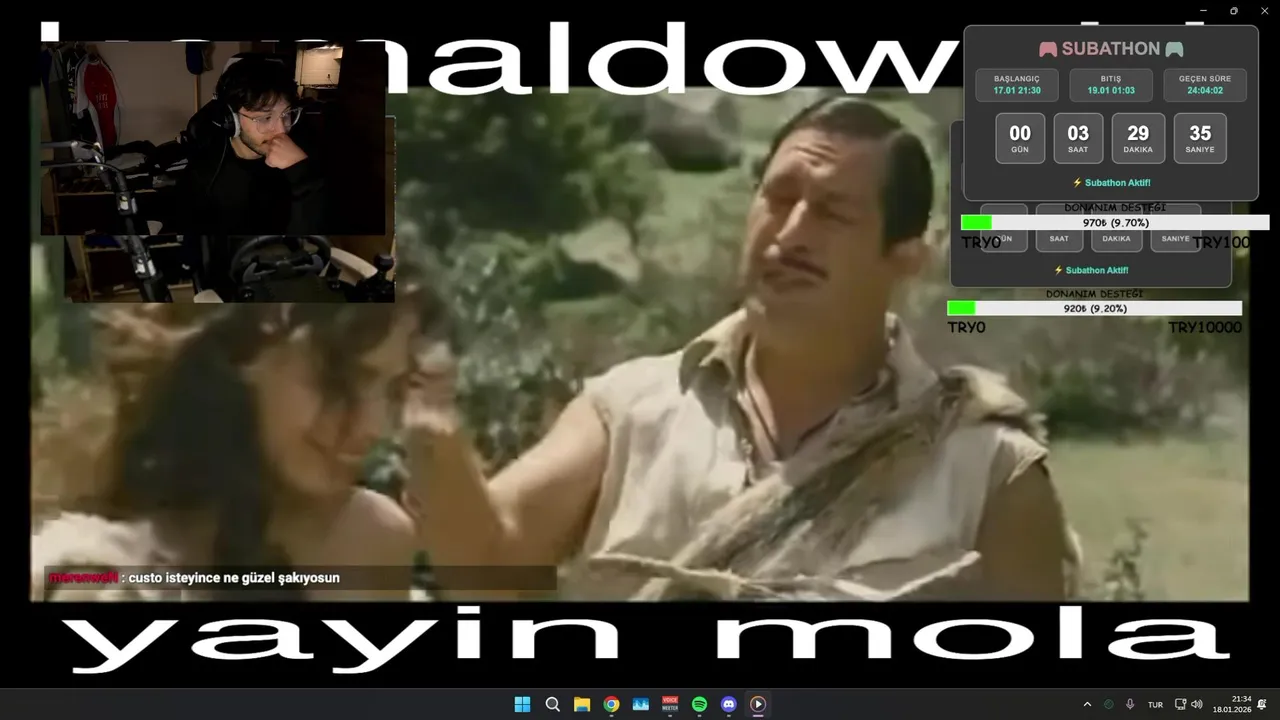This screenshot has height=720, width=1280.
Task: Click the lower DONANIM DESTEĞİ heading
Action: [x=1094, y=294]
